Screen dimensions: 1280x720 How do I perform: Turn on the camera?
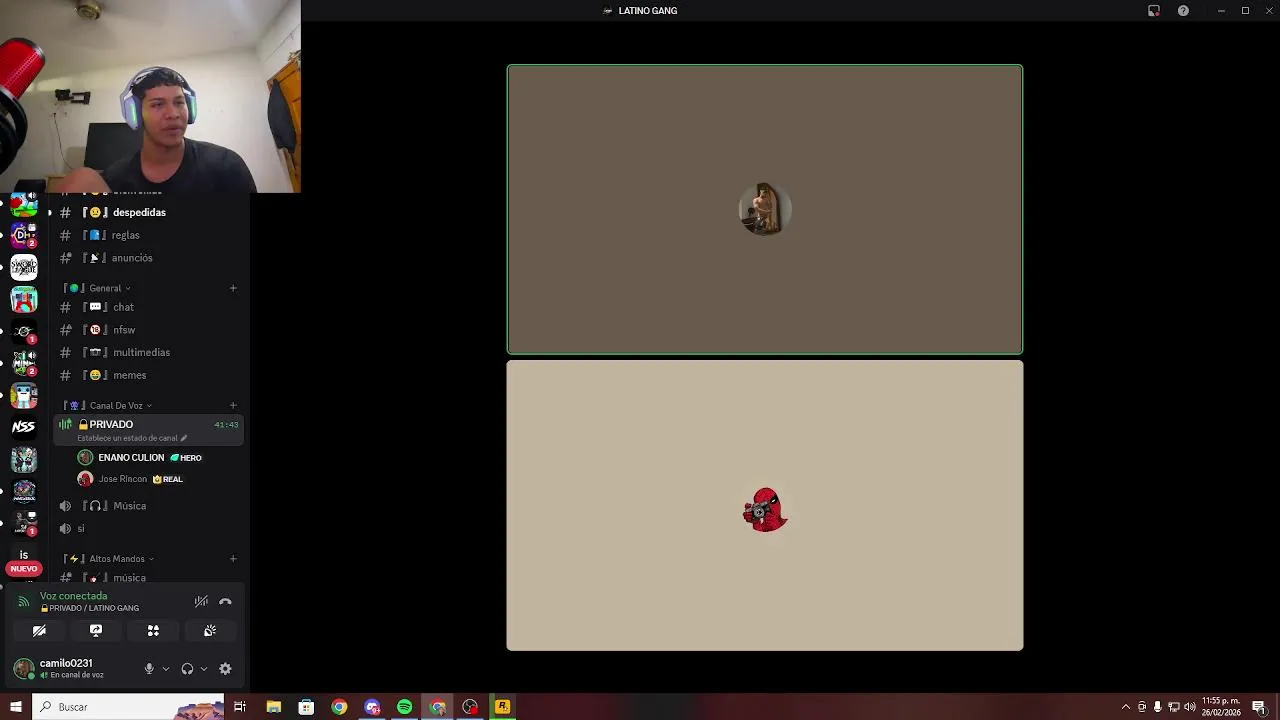click(x=39, y=631)
